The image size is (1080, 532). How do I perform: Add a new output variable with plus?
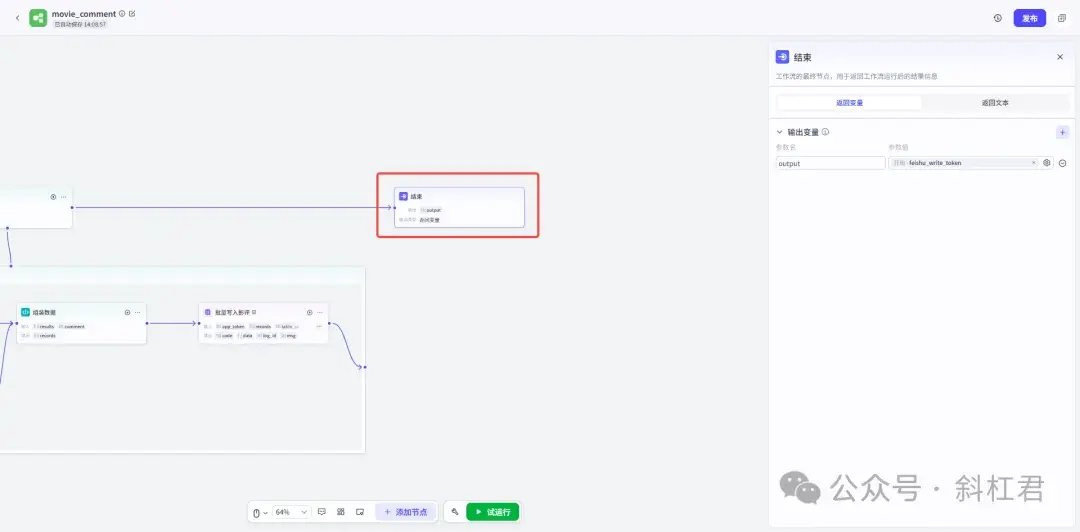(x=1063, y=132)
